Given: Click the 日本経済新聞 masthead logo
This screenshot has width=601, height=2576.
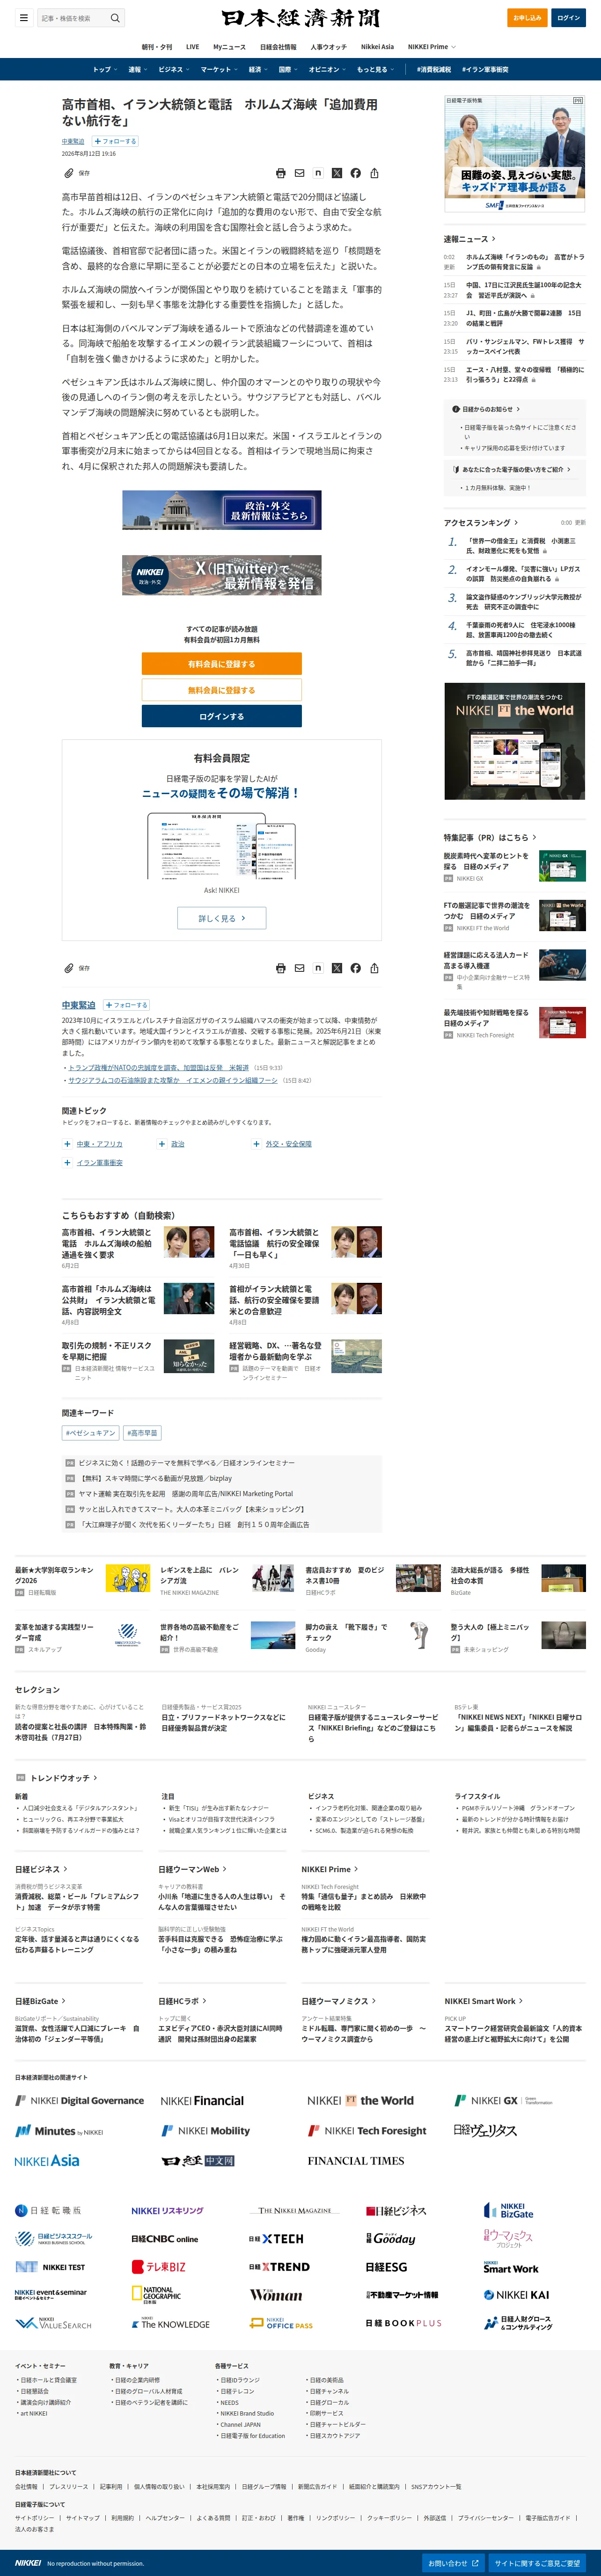Looking at the screenshot, I should point(300,18).
